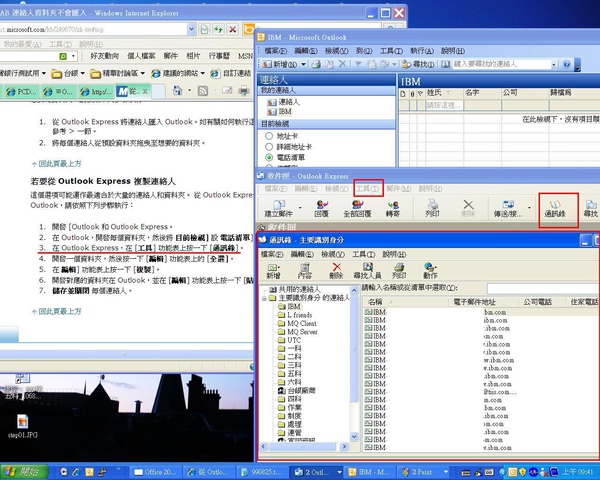The height and width of the screenshot is (480, 600).
Task: Click address book icon in Microsoft Outlook toolbar
Action: point(445,64)
